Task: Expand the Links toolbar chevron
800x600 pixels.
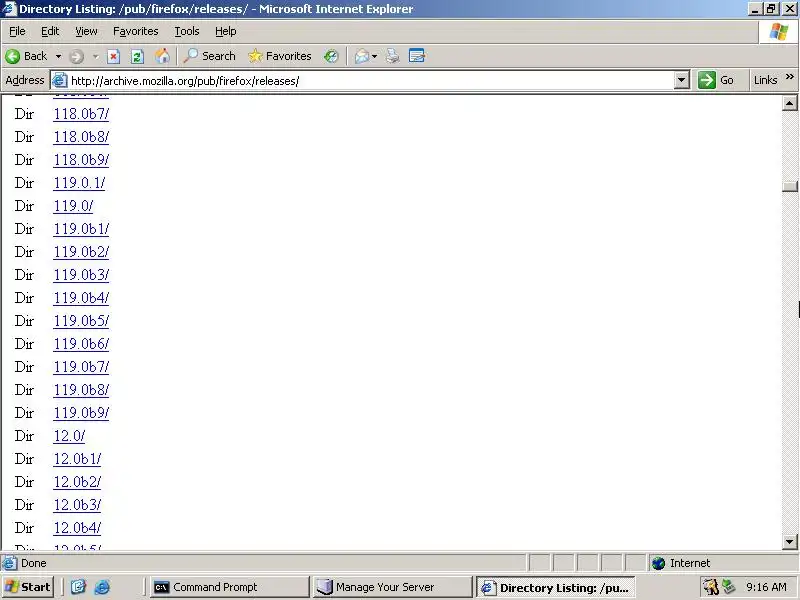Action: pos(790,77)
